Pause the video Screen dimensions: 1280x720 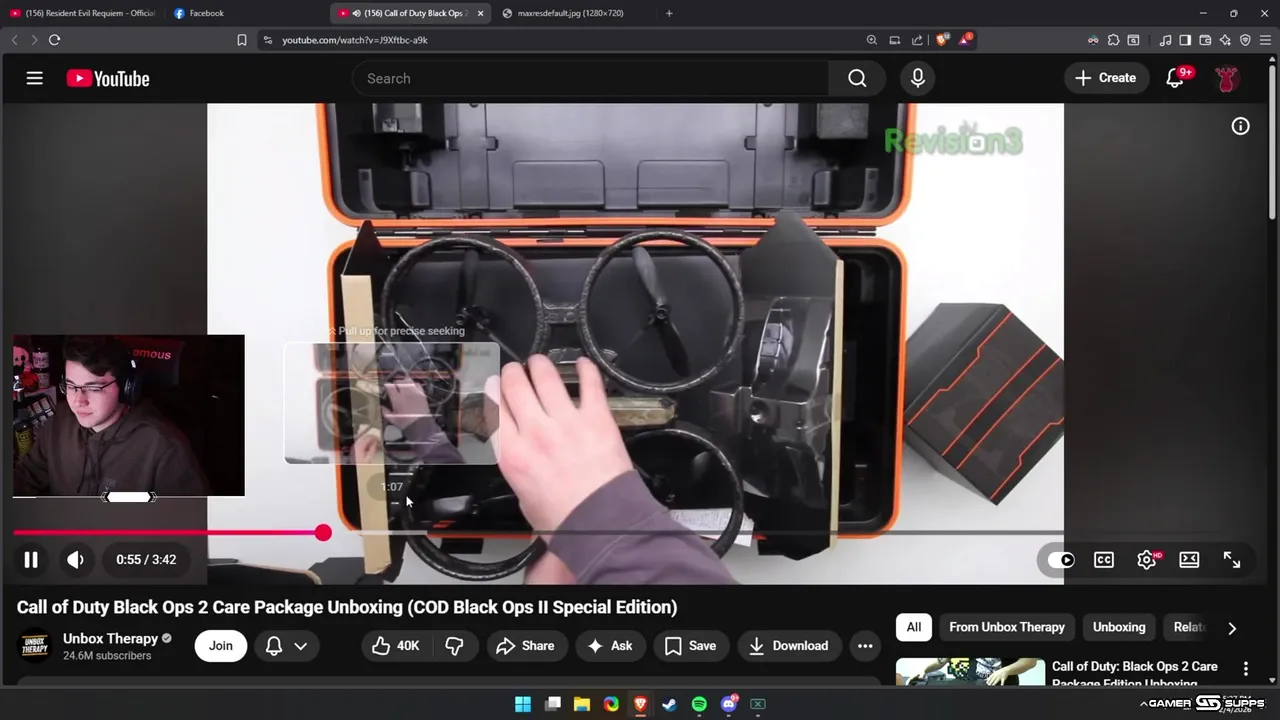tap(31, 560)
